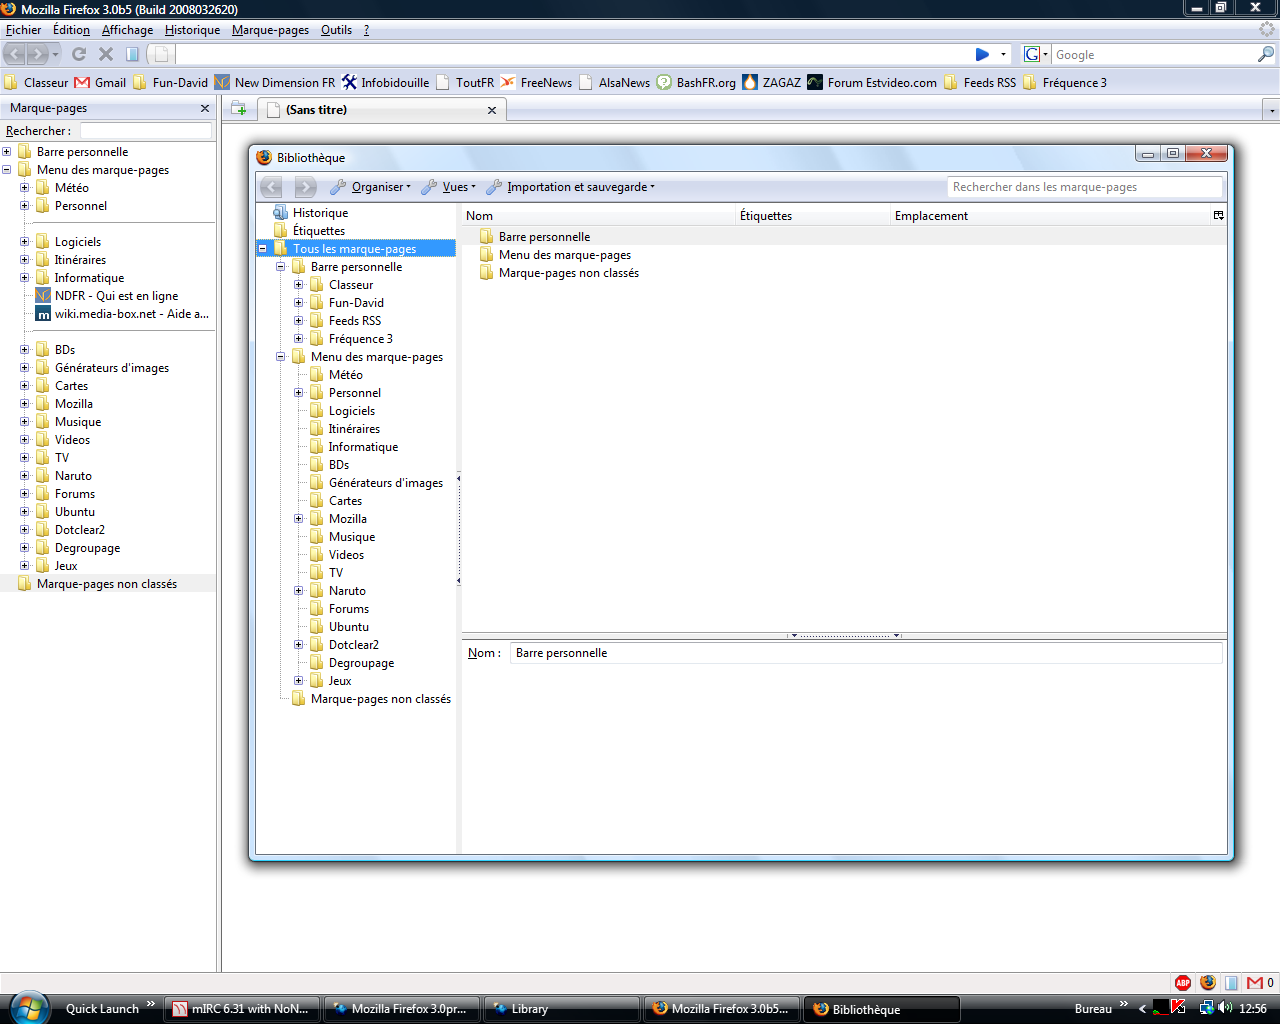1280x1024 pixels.
Task: Open the Outils menu
Action: click(336, 30)
